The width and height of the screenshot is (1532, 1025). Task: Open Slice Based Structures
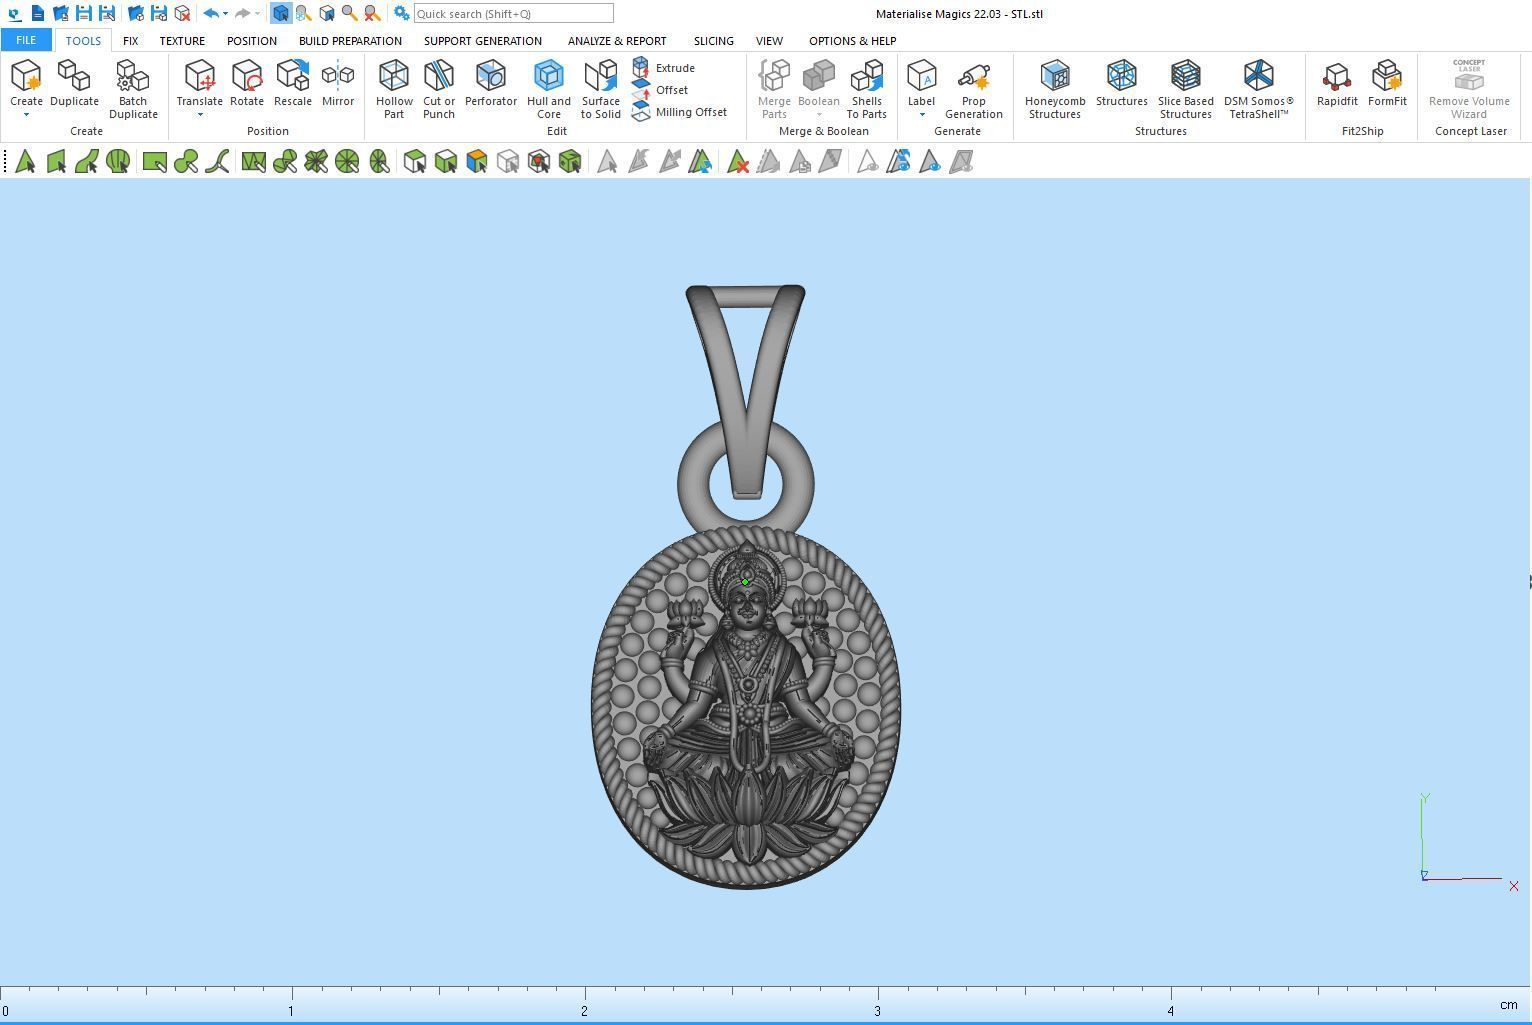pyautogui.click(x=1185, y=89)
